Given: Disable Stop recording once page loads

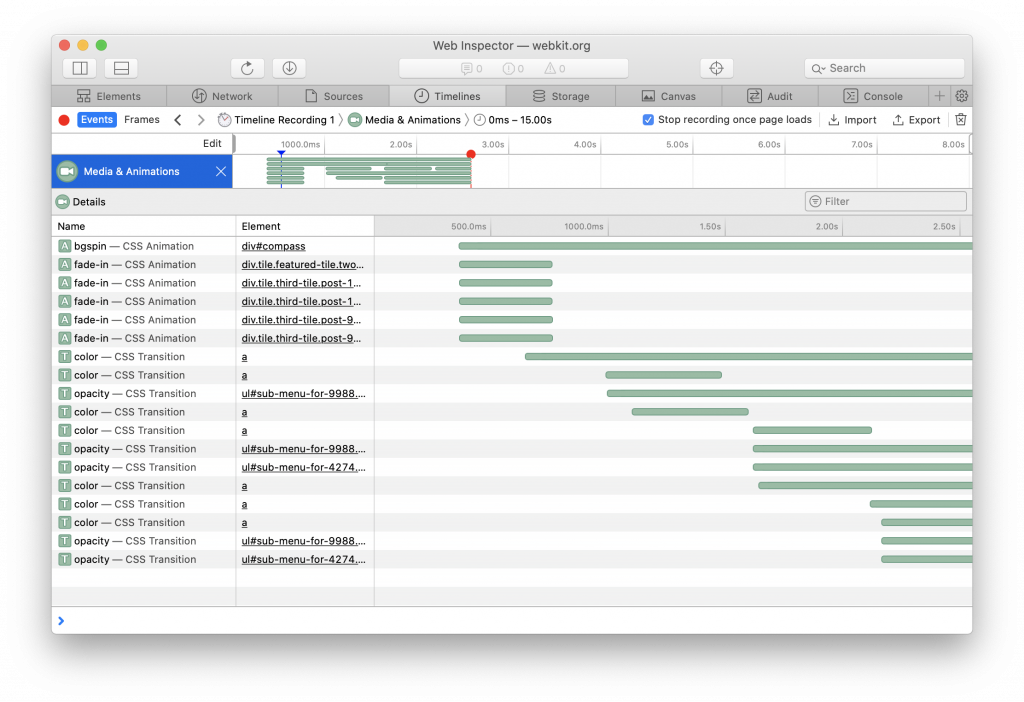Looking at the screenshot, I should 649,119.
